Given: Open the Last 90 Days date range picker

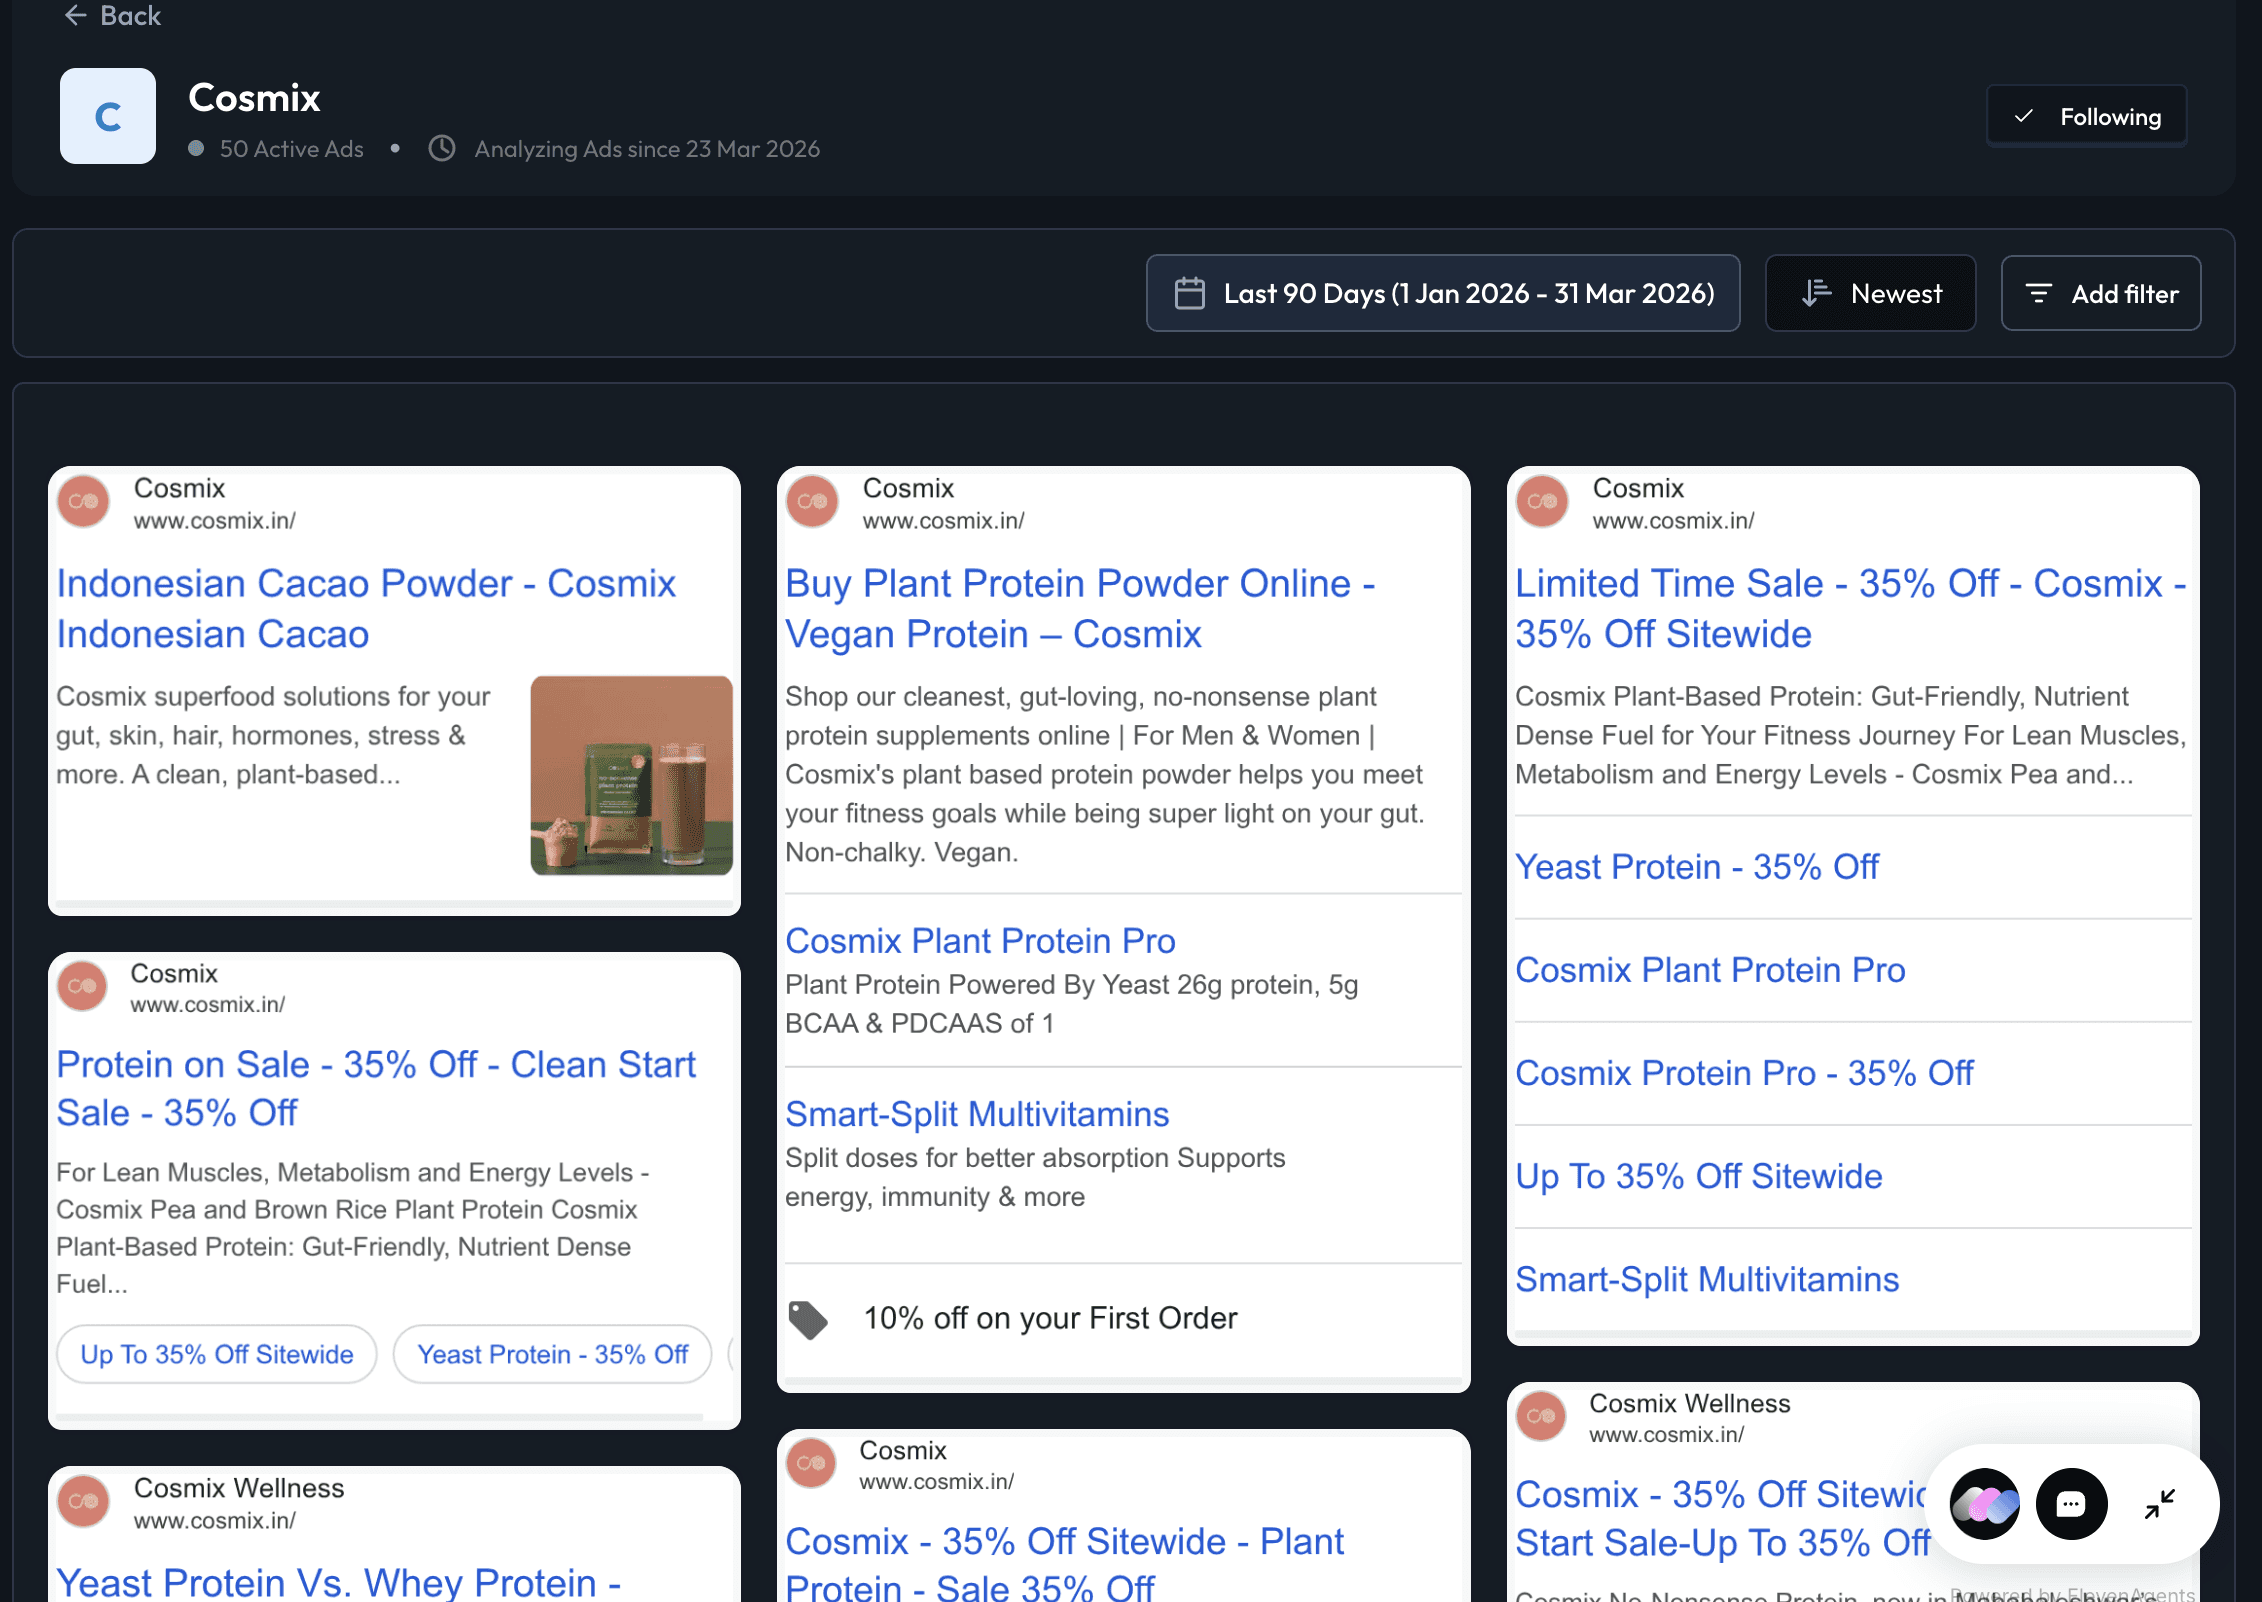Looking at the screenshot, I should 1442,293.
